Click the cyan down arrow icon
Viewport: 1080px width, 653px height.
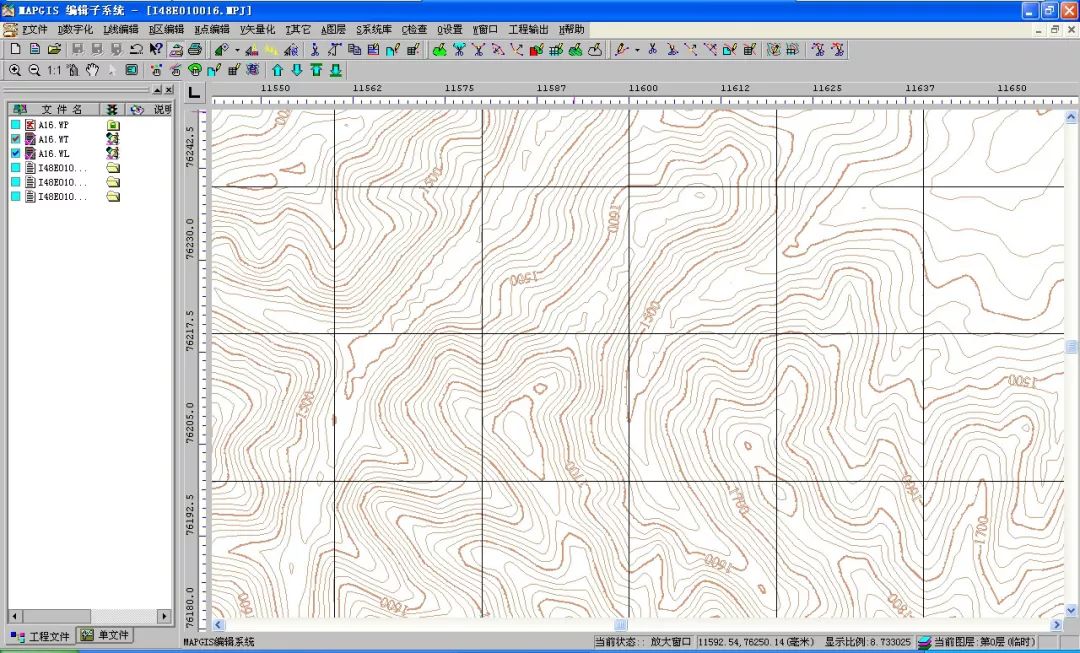point(297,70)
